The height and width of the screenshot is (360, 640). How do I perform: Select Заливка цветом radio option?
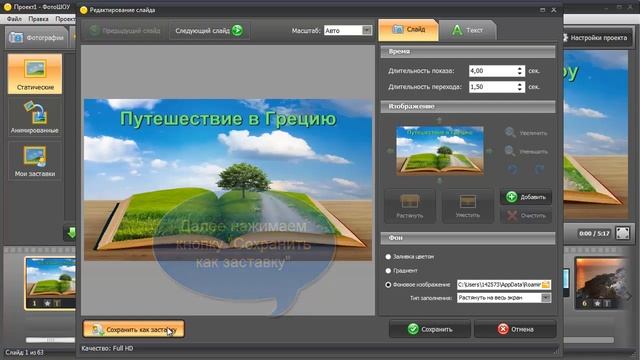(388, 257)
